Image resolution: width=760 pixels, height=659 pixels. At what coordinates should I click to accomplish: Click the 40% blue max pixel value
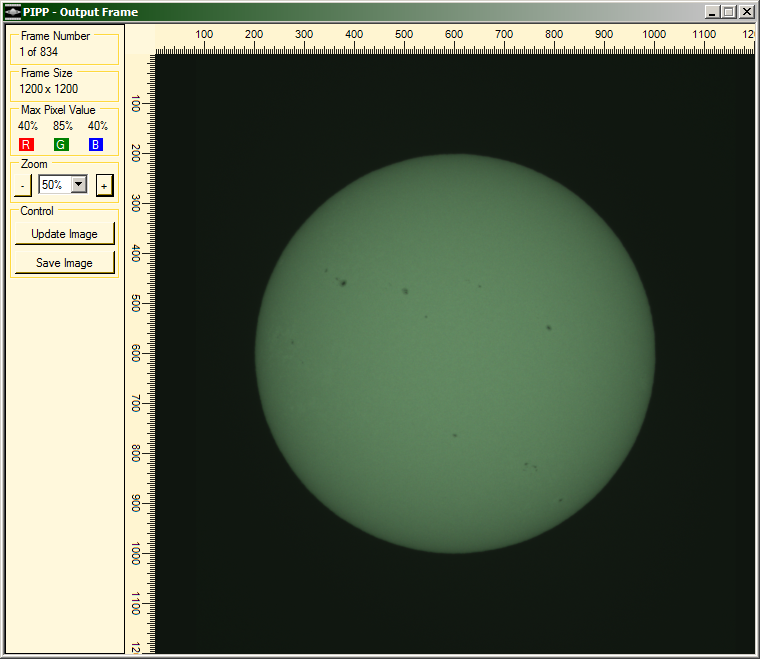pyautogui.click(x=98, y=126)
